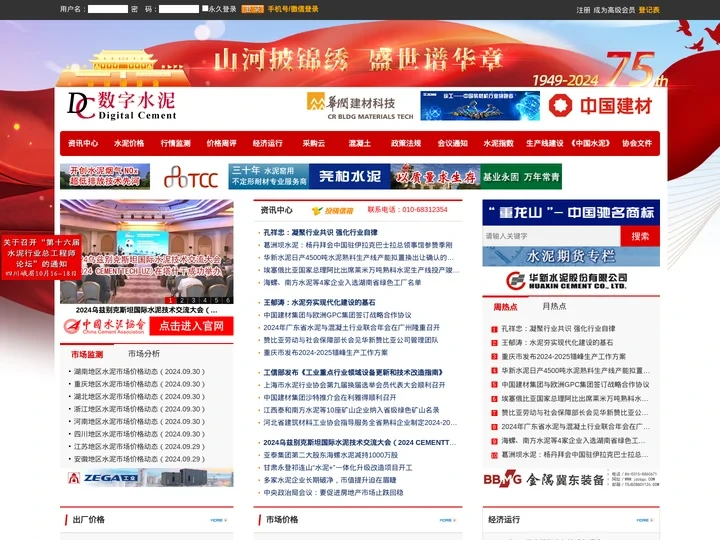This screenshot has width=720, height=540.
Task: Go to slide 6 in carousel
Action: point(228,300)
